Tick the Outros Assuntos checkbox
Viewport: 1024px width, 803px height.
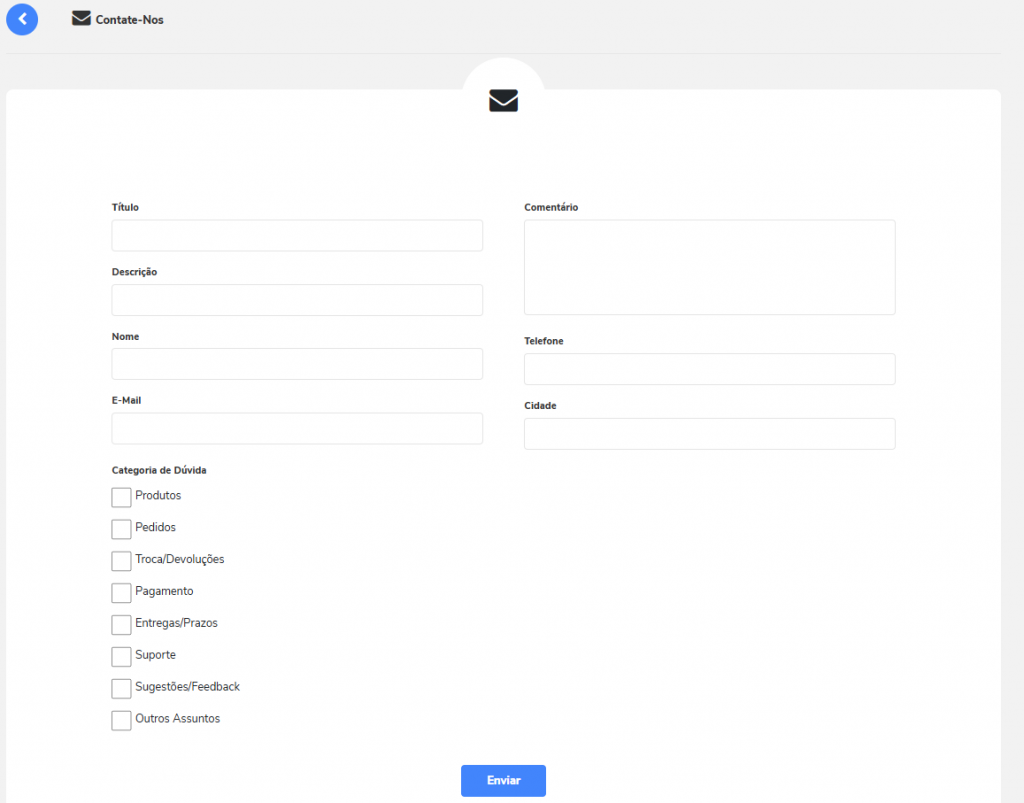click(x=121, y=720)
